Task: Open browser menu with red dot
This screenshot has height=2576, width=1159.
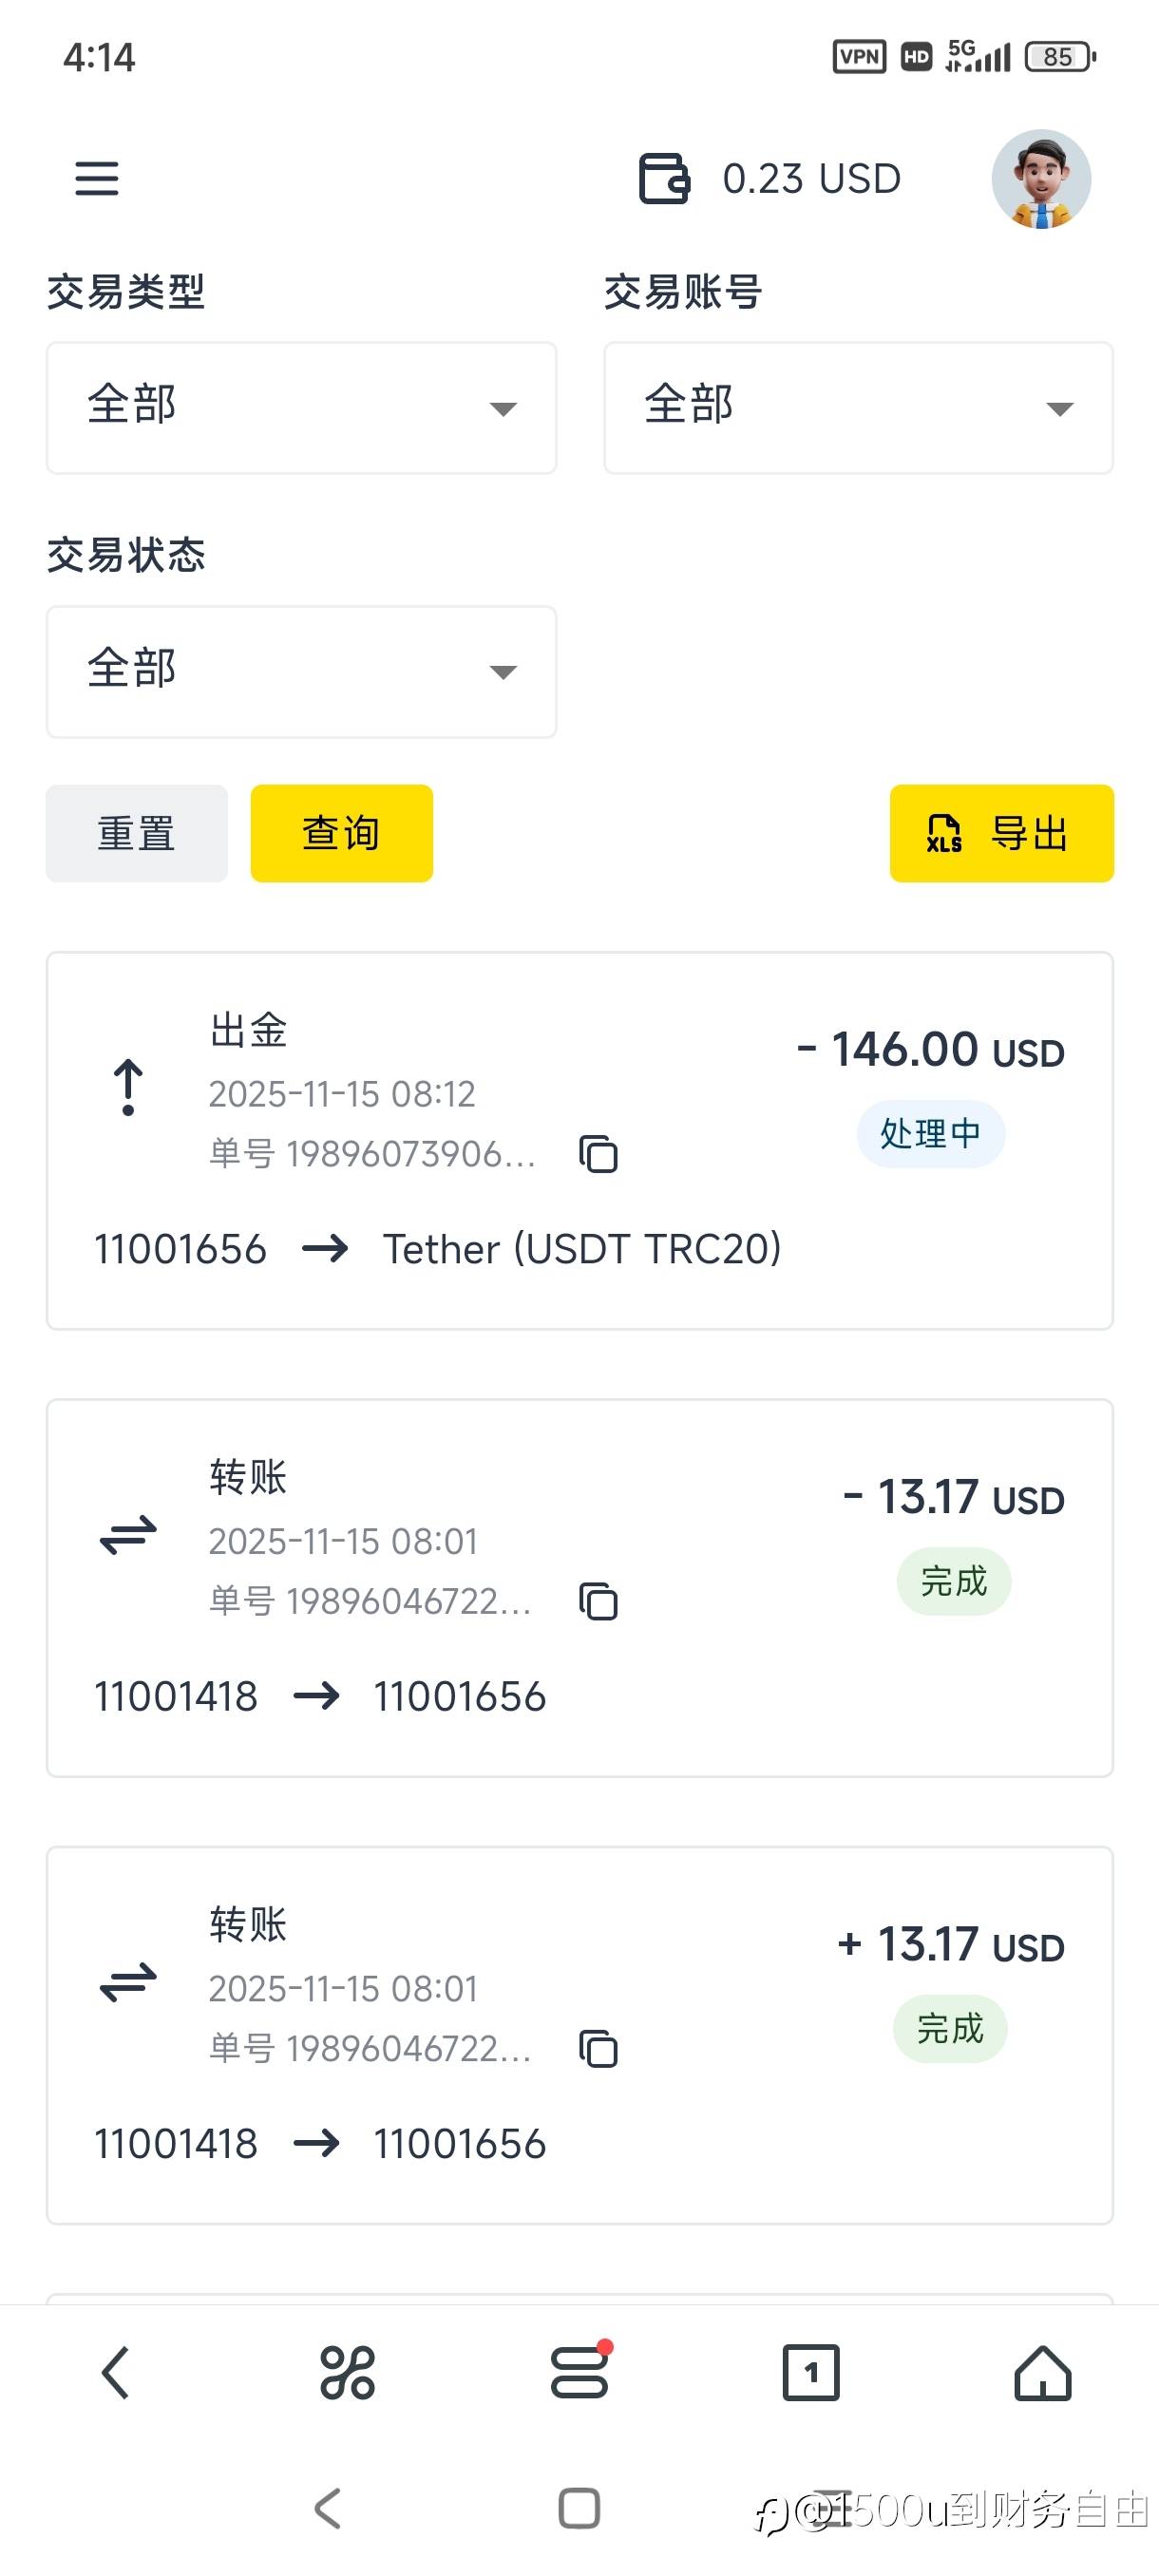Action: click(580, 2372)
